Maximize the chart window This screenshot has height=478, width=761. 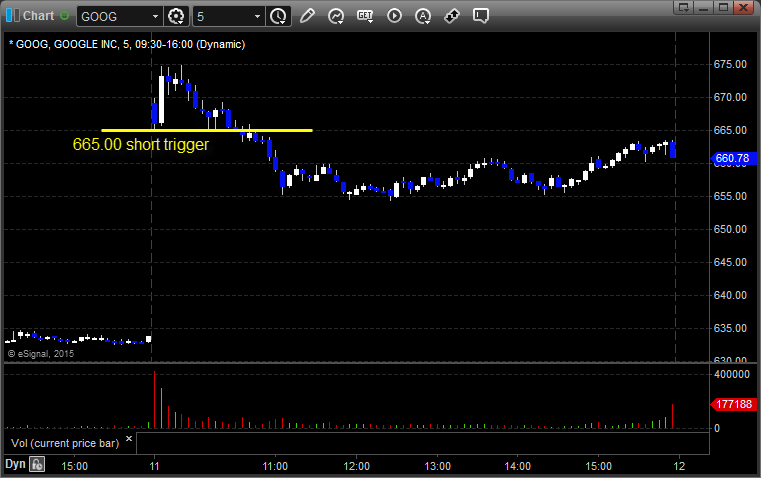pos(723,7)
